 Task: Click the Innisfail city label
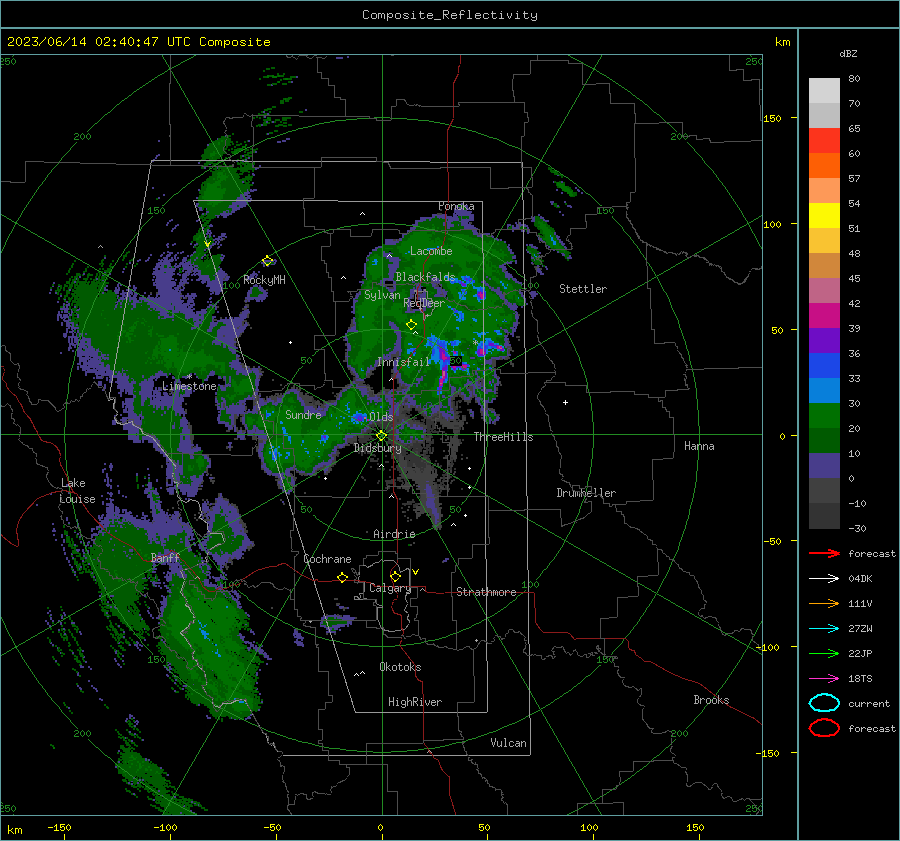tap(404, 362)
